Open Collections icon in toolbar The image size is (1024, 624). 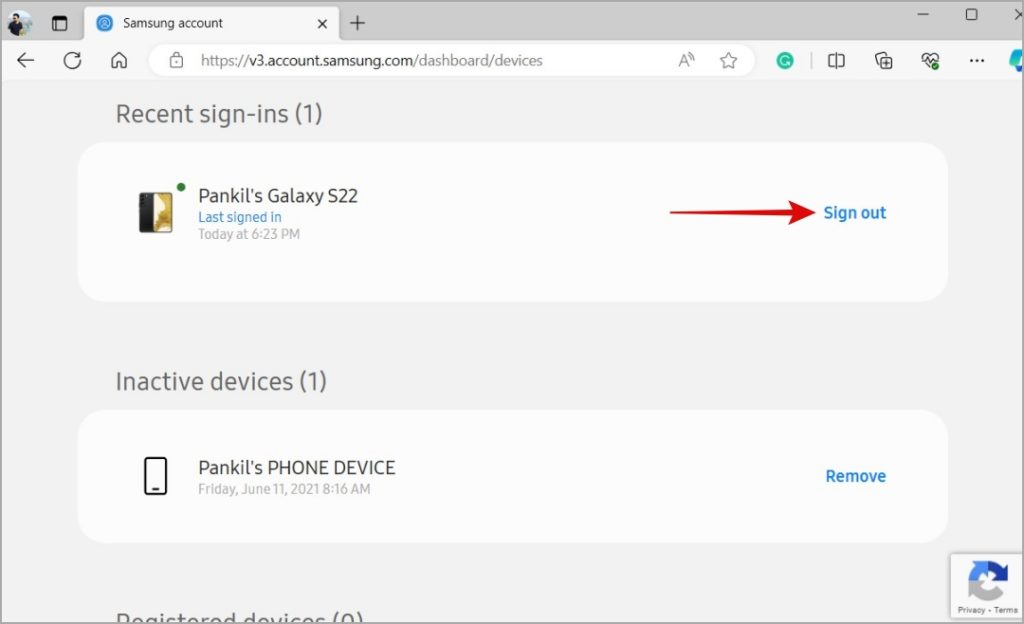pyautogui.click(x=884, y=61)
